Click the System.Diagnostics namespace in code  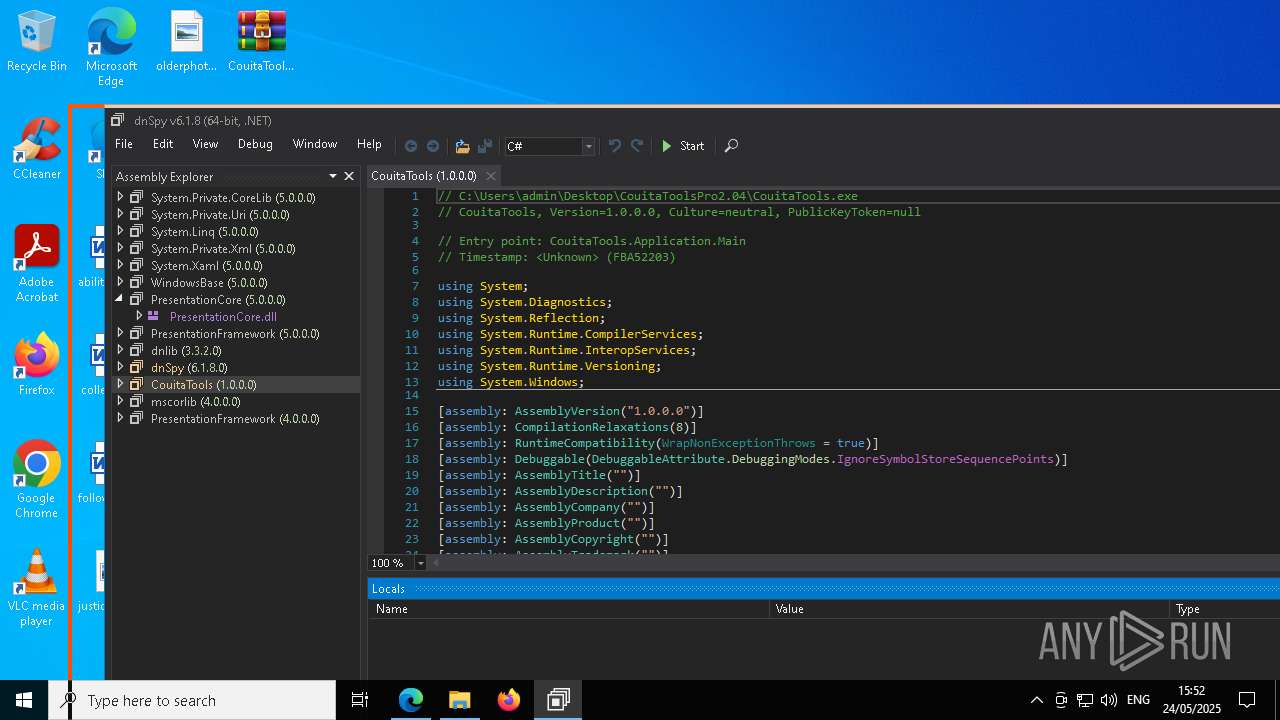(543, 302)
